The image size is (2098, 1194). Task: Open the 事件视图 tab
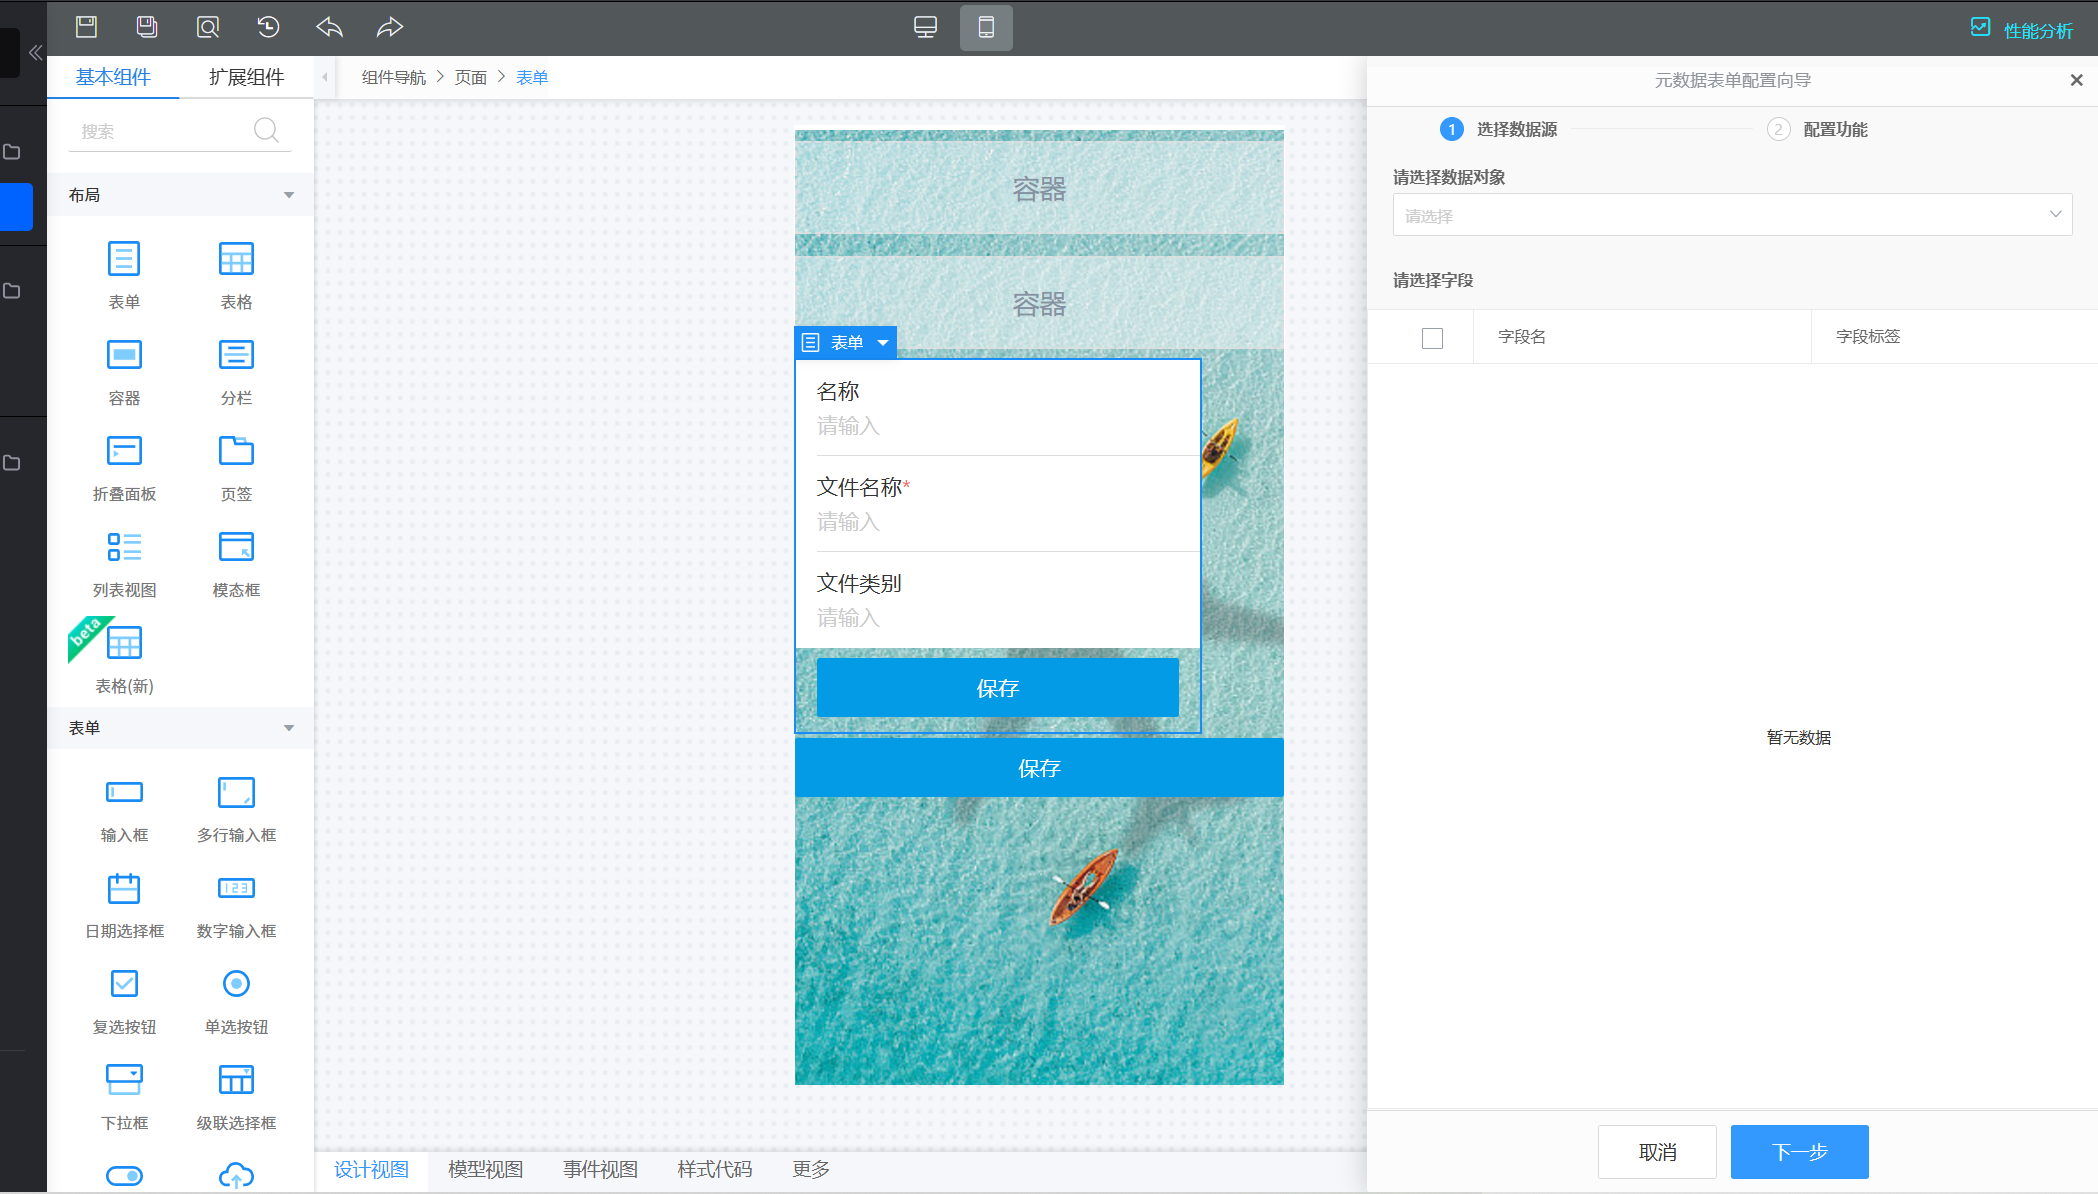pyautogui.click(x=600, y=1169)
